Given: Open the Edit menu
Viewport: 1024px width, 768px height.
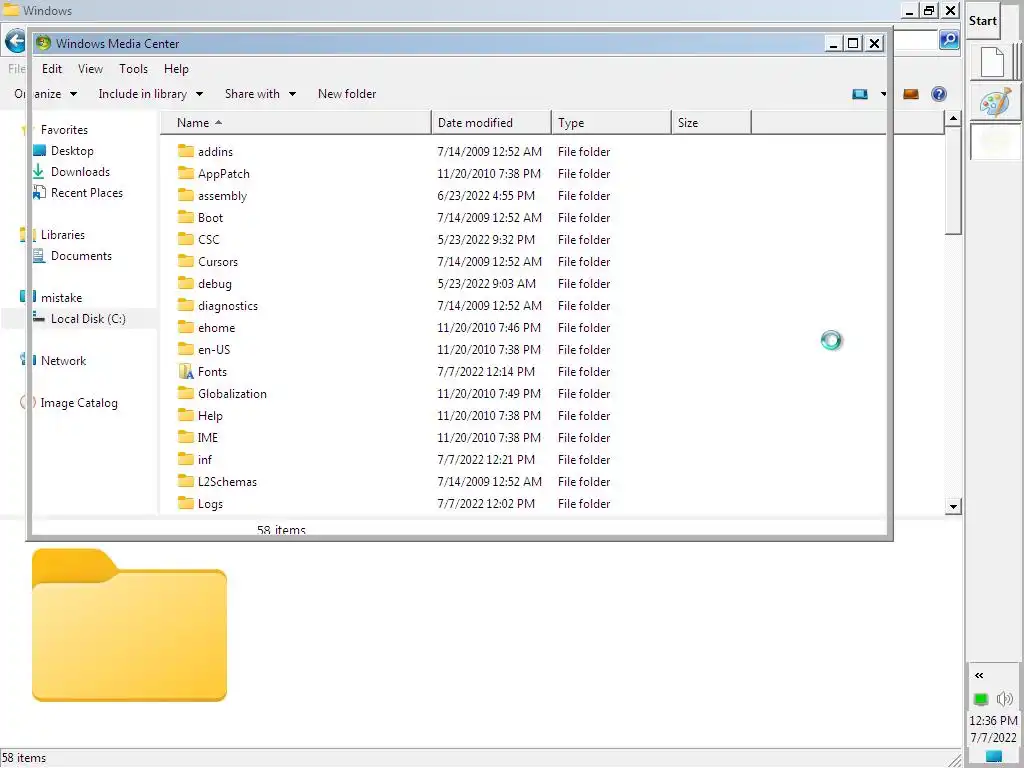Looking at the screenshot, I should (52, 69).
